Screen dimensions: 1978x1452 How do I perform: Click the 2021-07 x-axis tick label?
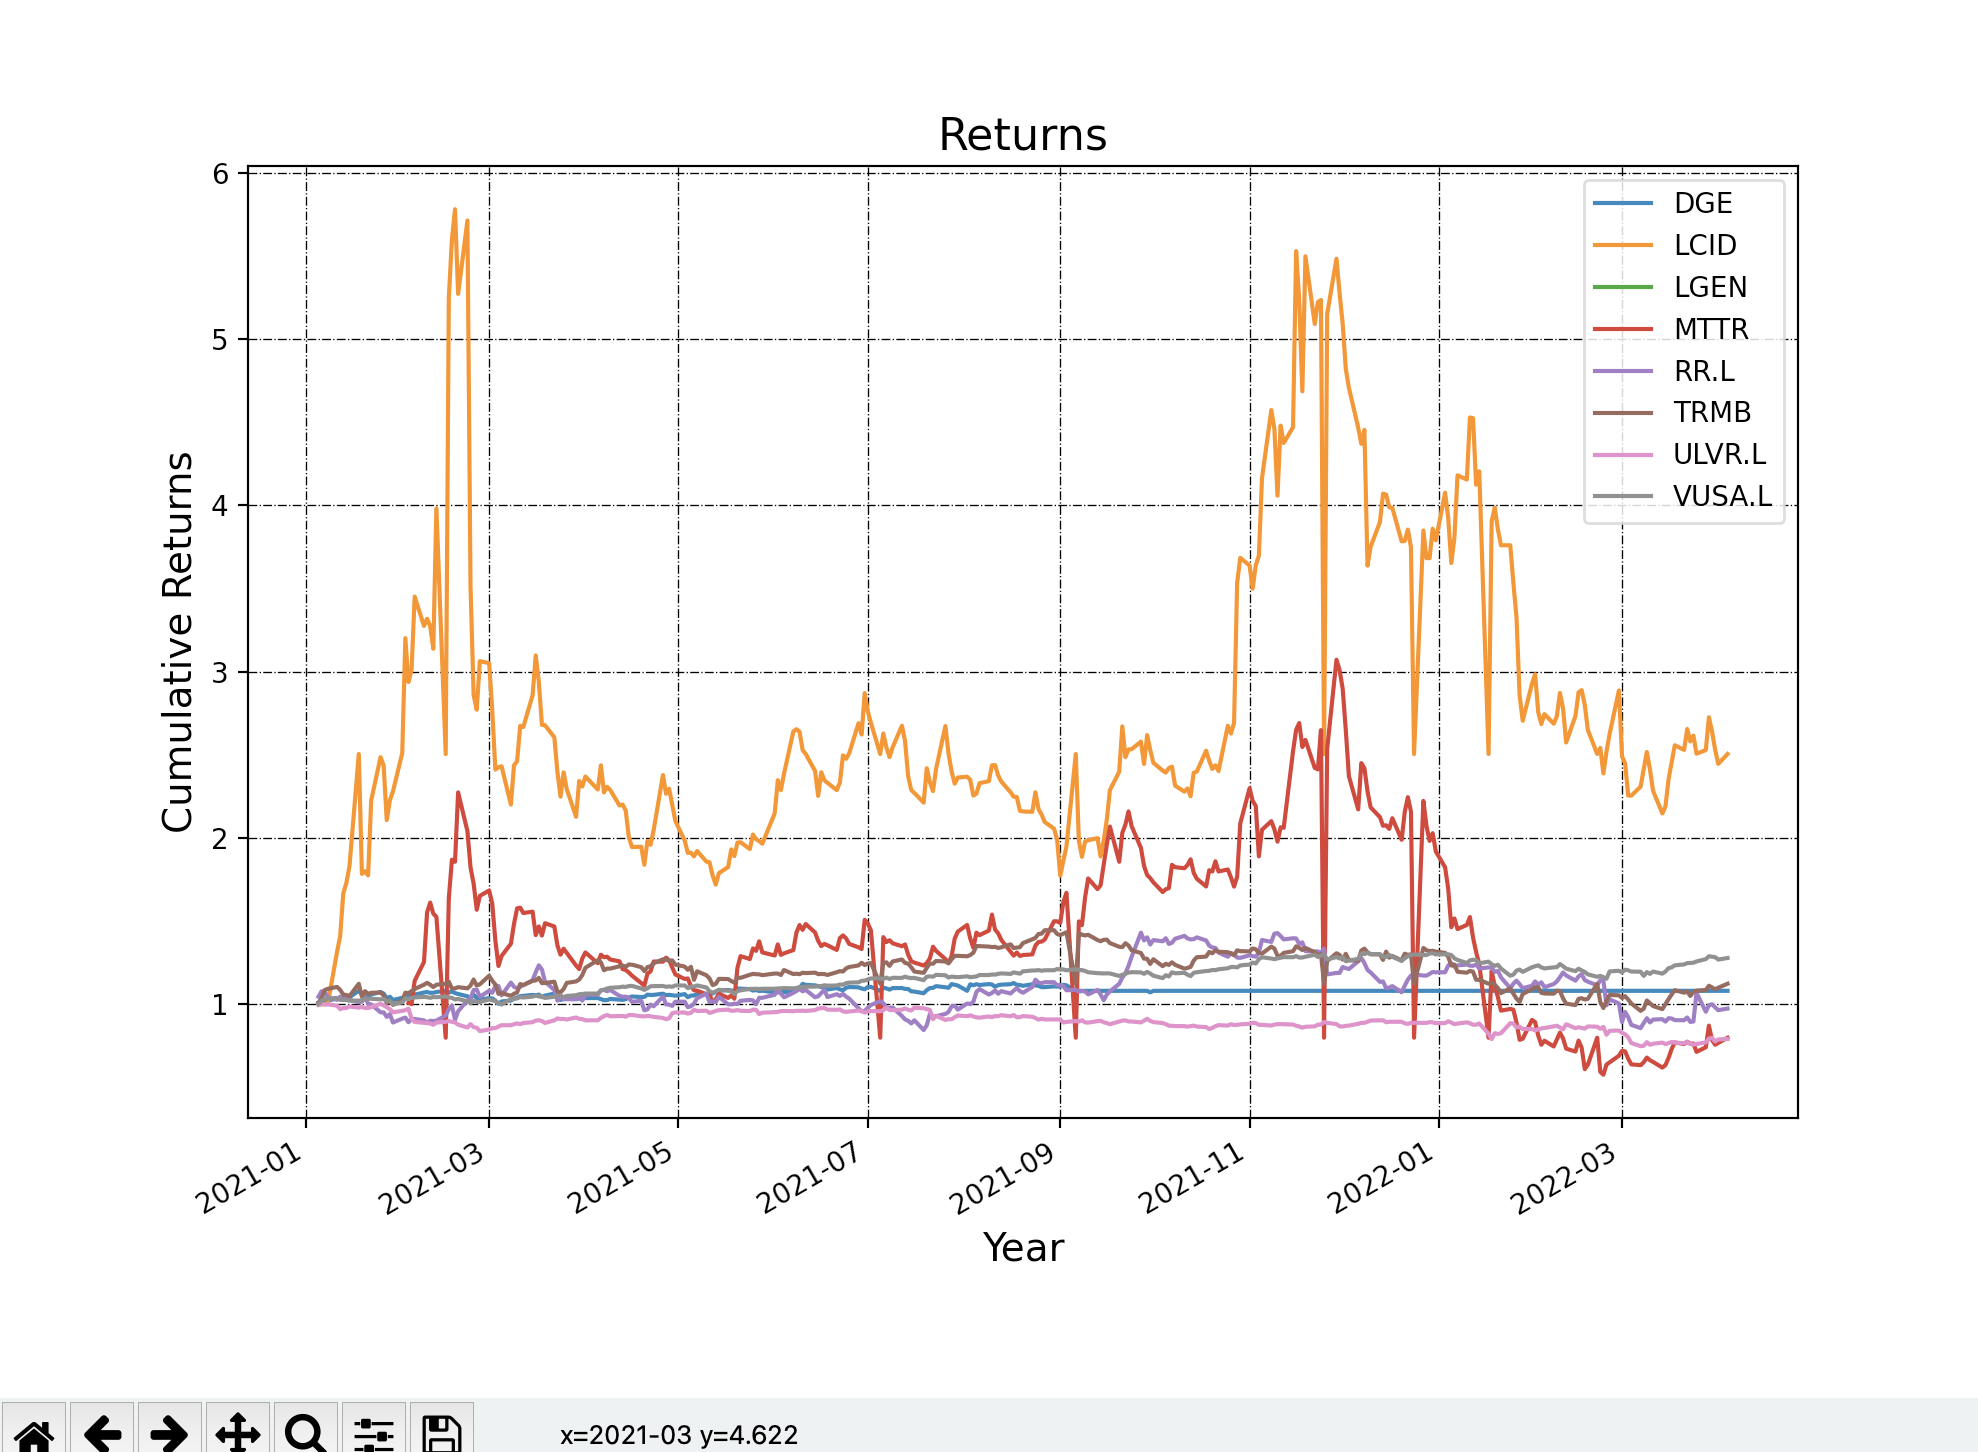[808, 1178]
